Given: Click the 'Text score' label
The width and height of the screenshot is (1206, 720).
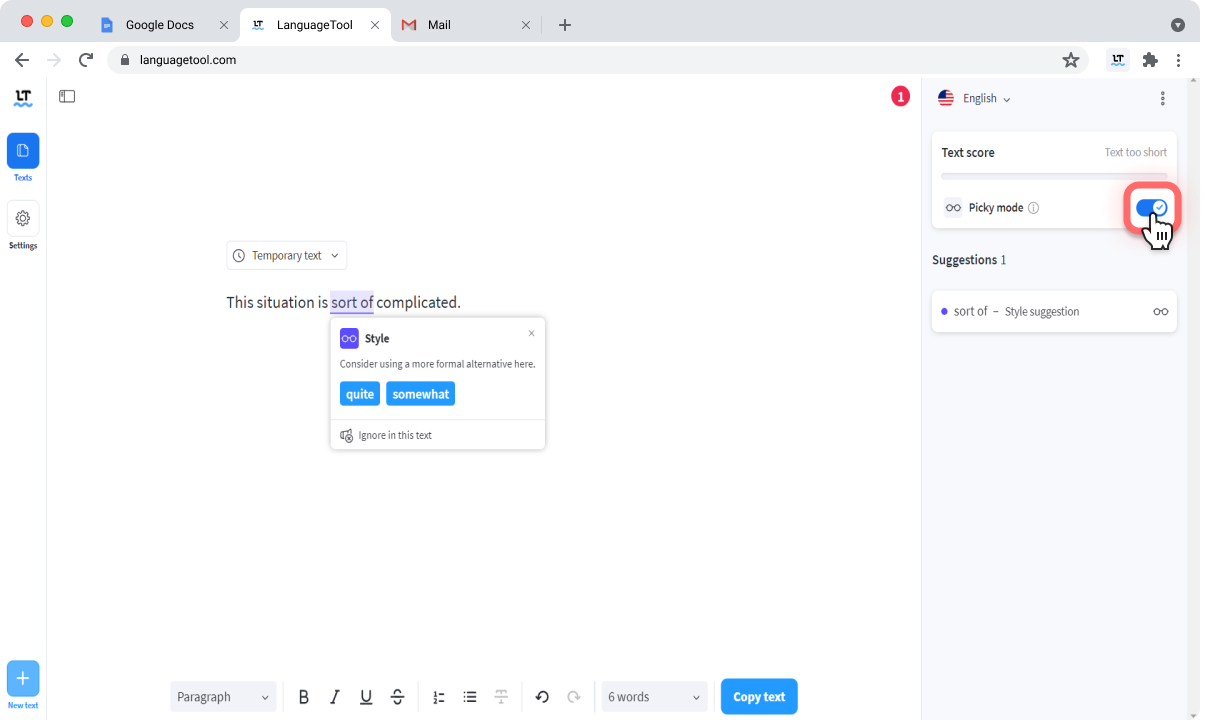Looking at the screenshot, I should pos(968,153).
